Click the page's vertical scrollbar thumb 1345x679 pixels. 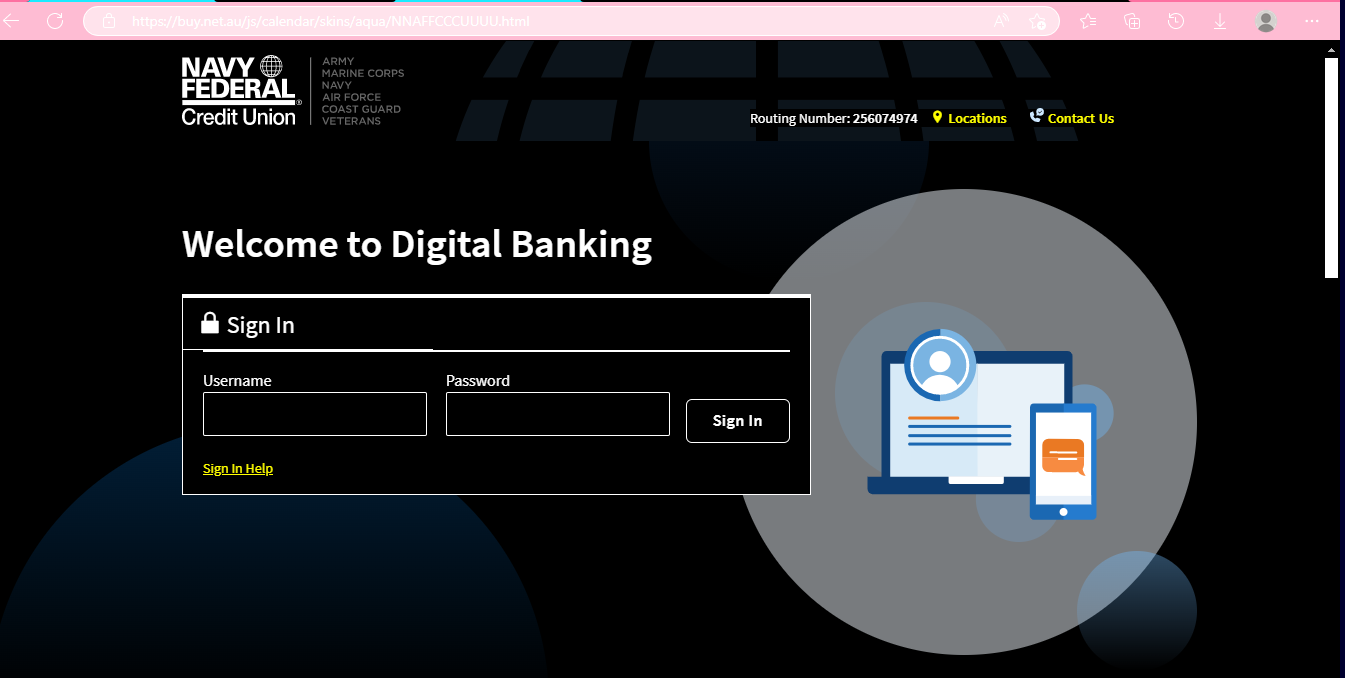click(x=1331, y=167)
